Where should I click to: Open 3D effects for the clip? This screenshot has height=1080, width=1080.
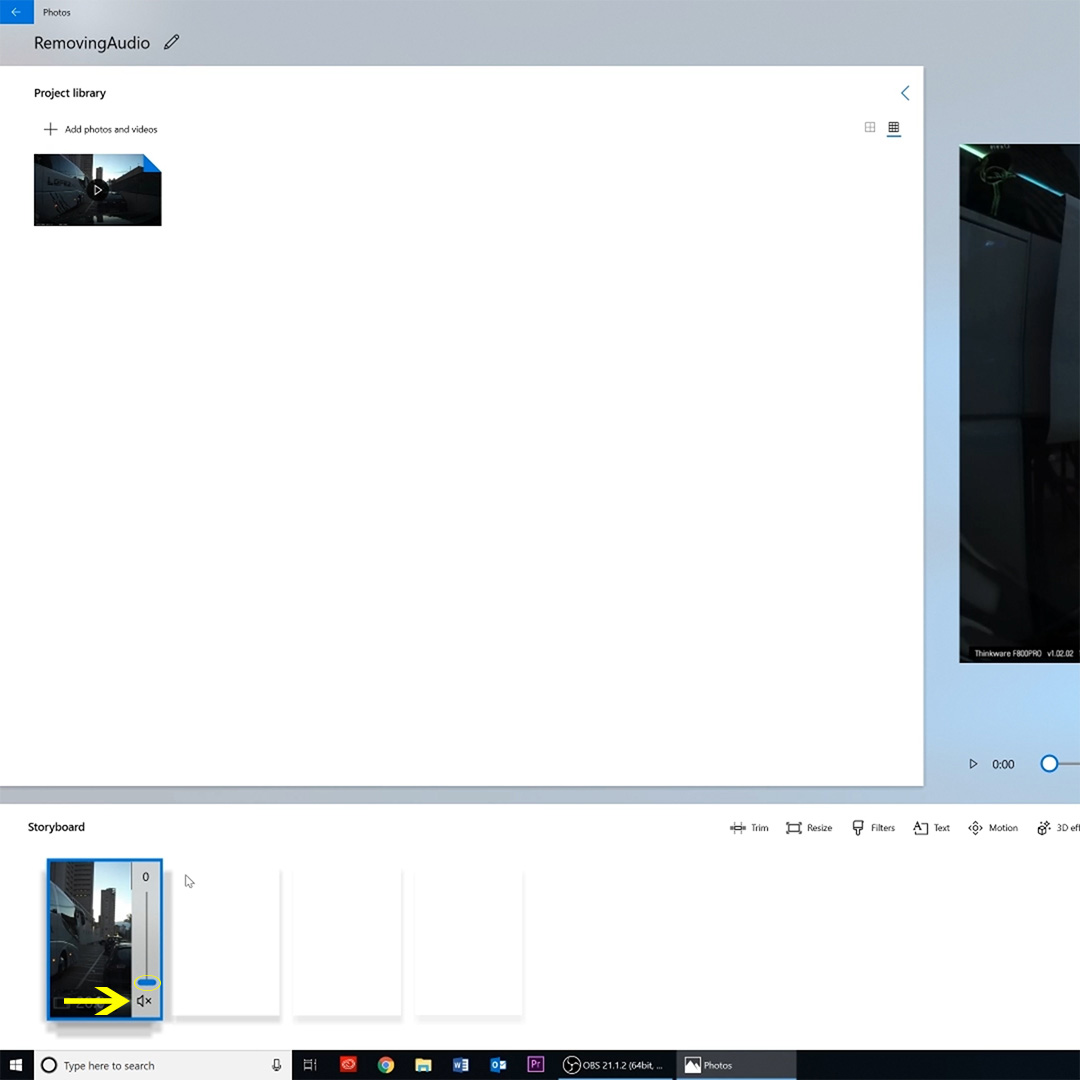(1058, 828)
